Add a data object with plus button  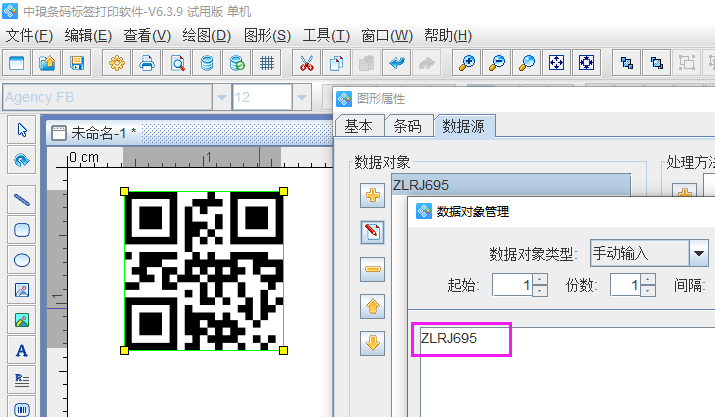(373, 196)
